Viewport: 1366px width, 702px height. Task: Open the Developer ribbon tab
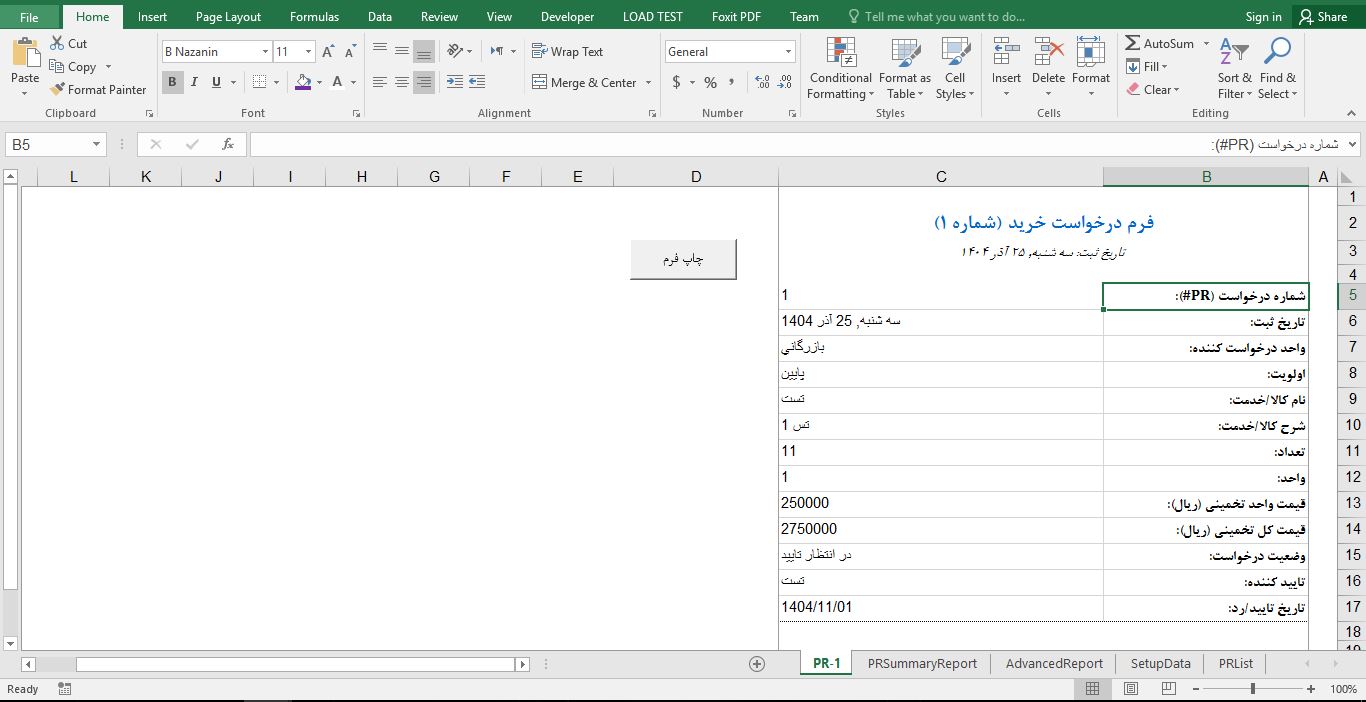(x=567, y=16)
